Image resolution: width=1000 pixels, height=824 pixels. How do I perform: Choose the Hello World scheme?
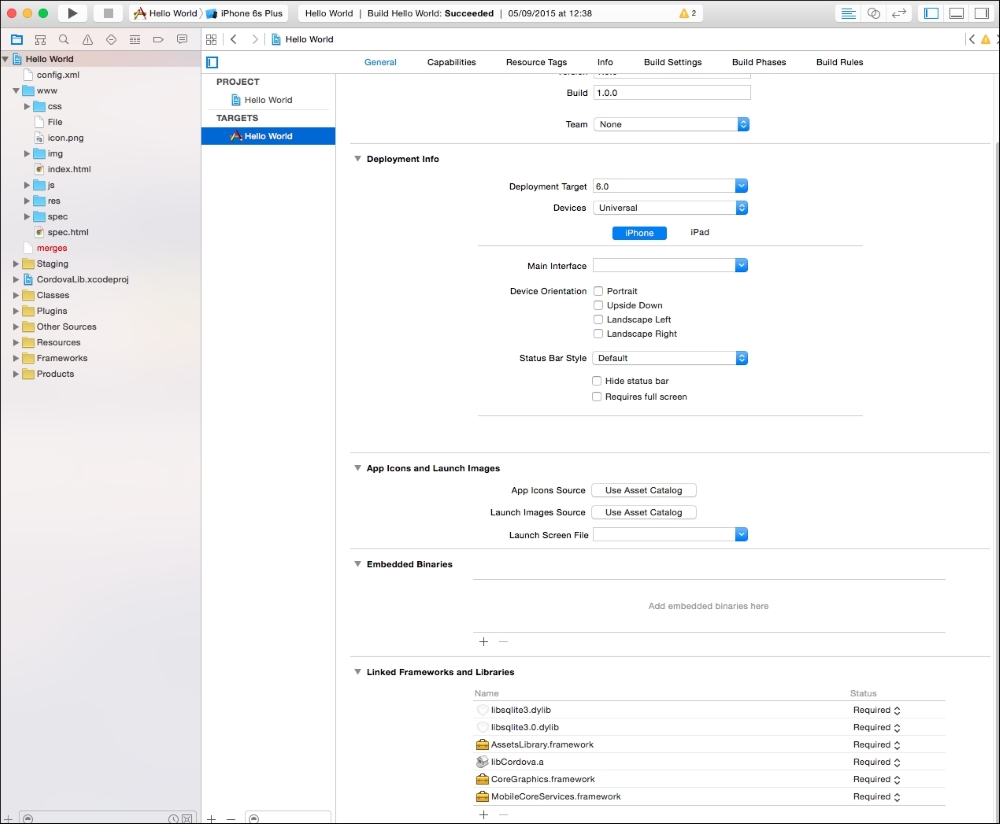166,13
